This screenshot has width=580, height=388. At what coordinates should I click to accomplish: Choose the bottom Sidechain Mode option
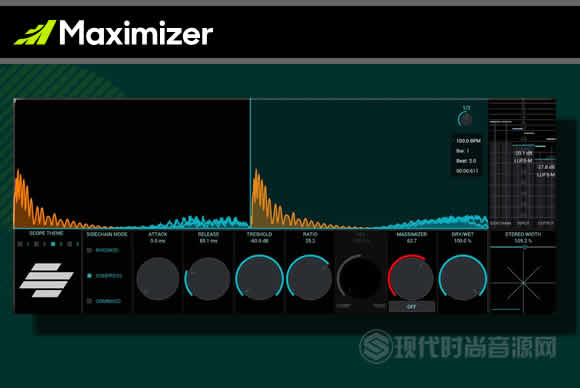click(90, 301)
